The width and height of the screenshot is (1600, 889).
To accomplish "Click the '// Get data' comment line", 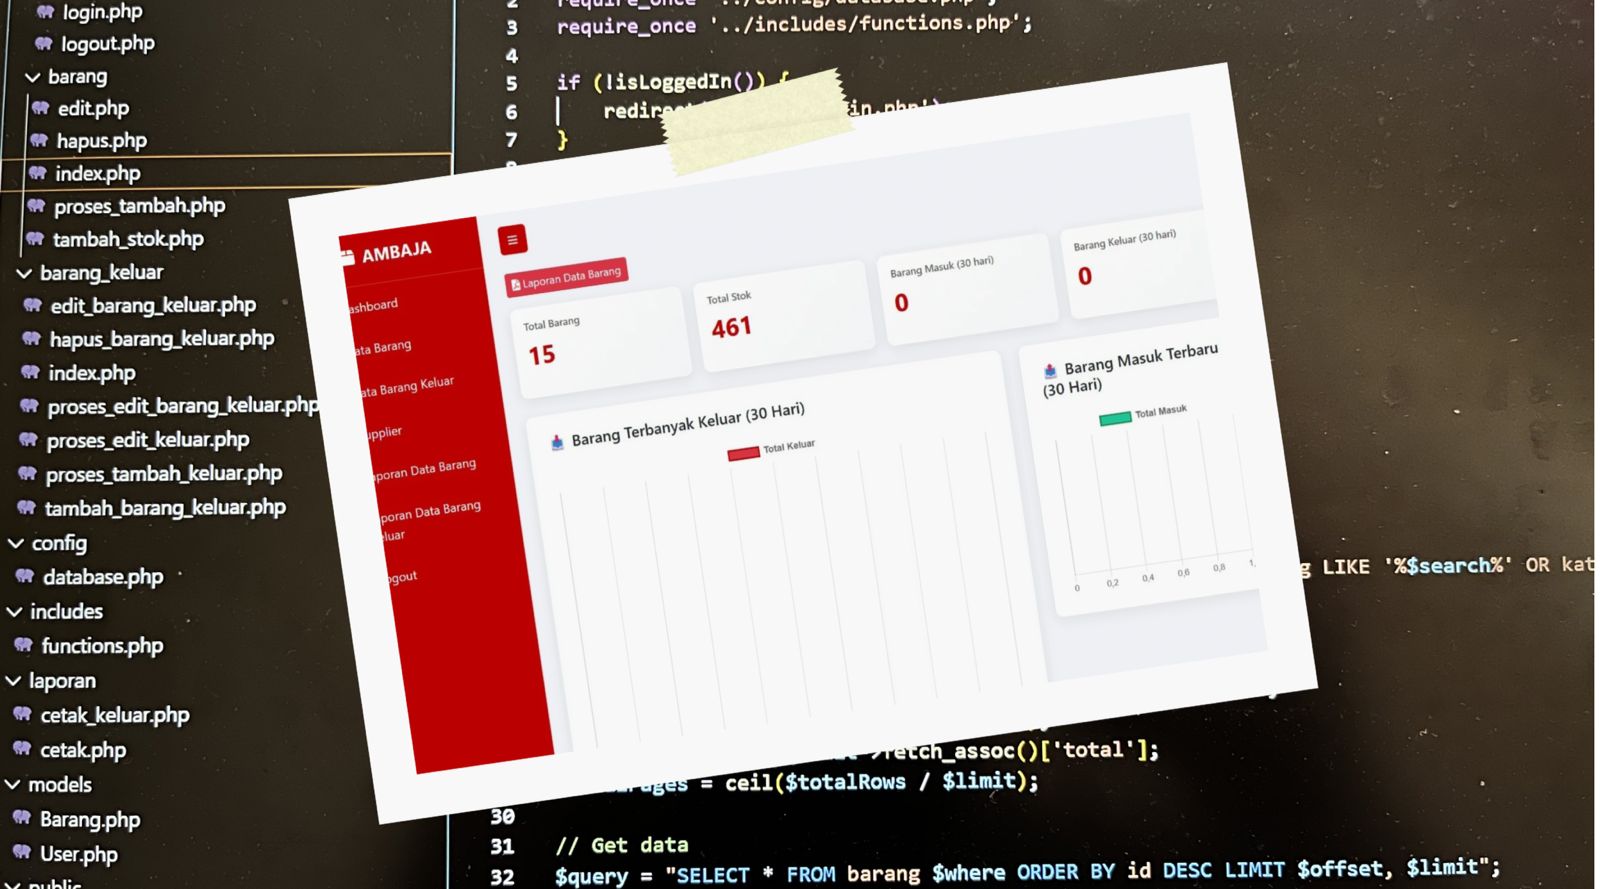I will (622, 845).
